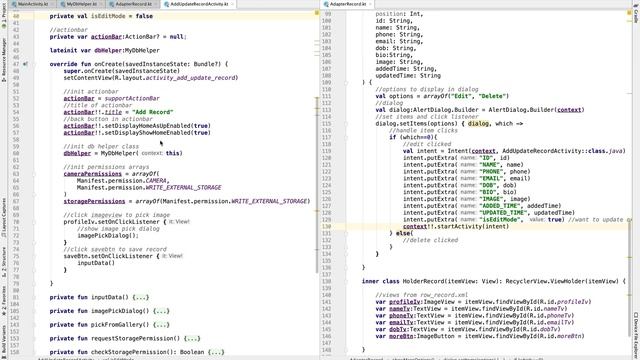Click the "isEditMode" putExtra key

pyautogui.click(x=501, y=220)
